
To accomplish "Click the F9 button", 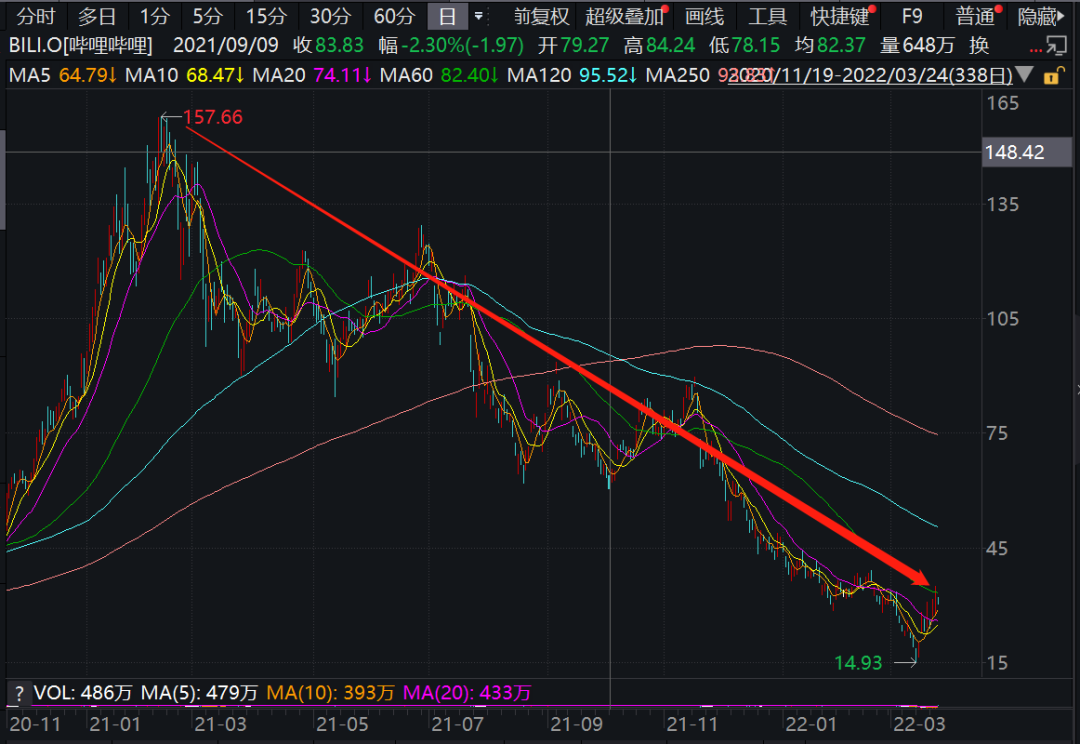I will pyautogui.click(x=912, y=15).
